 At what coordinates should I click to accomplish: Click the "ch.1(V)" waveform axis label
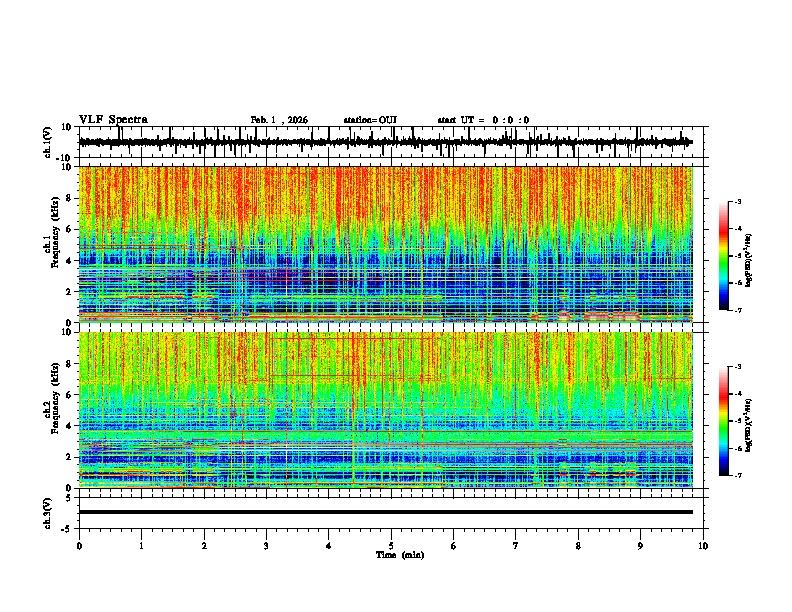[x=48, y=142]
